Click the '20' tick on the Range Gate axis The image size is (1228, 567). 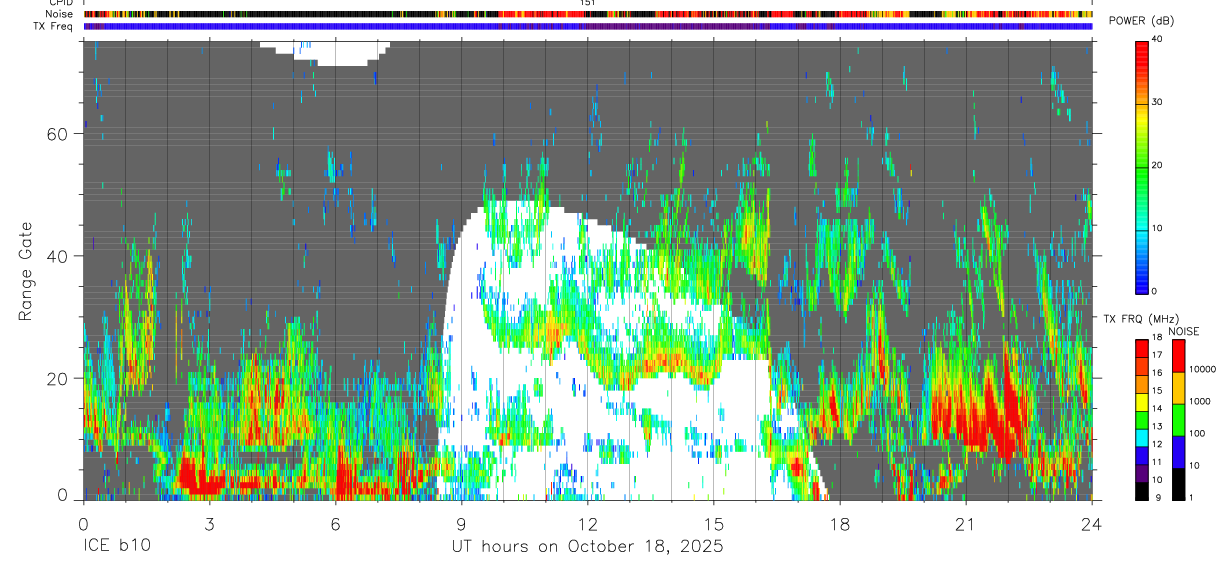point(57,378)
